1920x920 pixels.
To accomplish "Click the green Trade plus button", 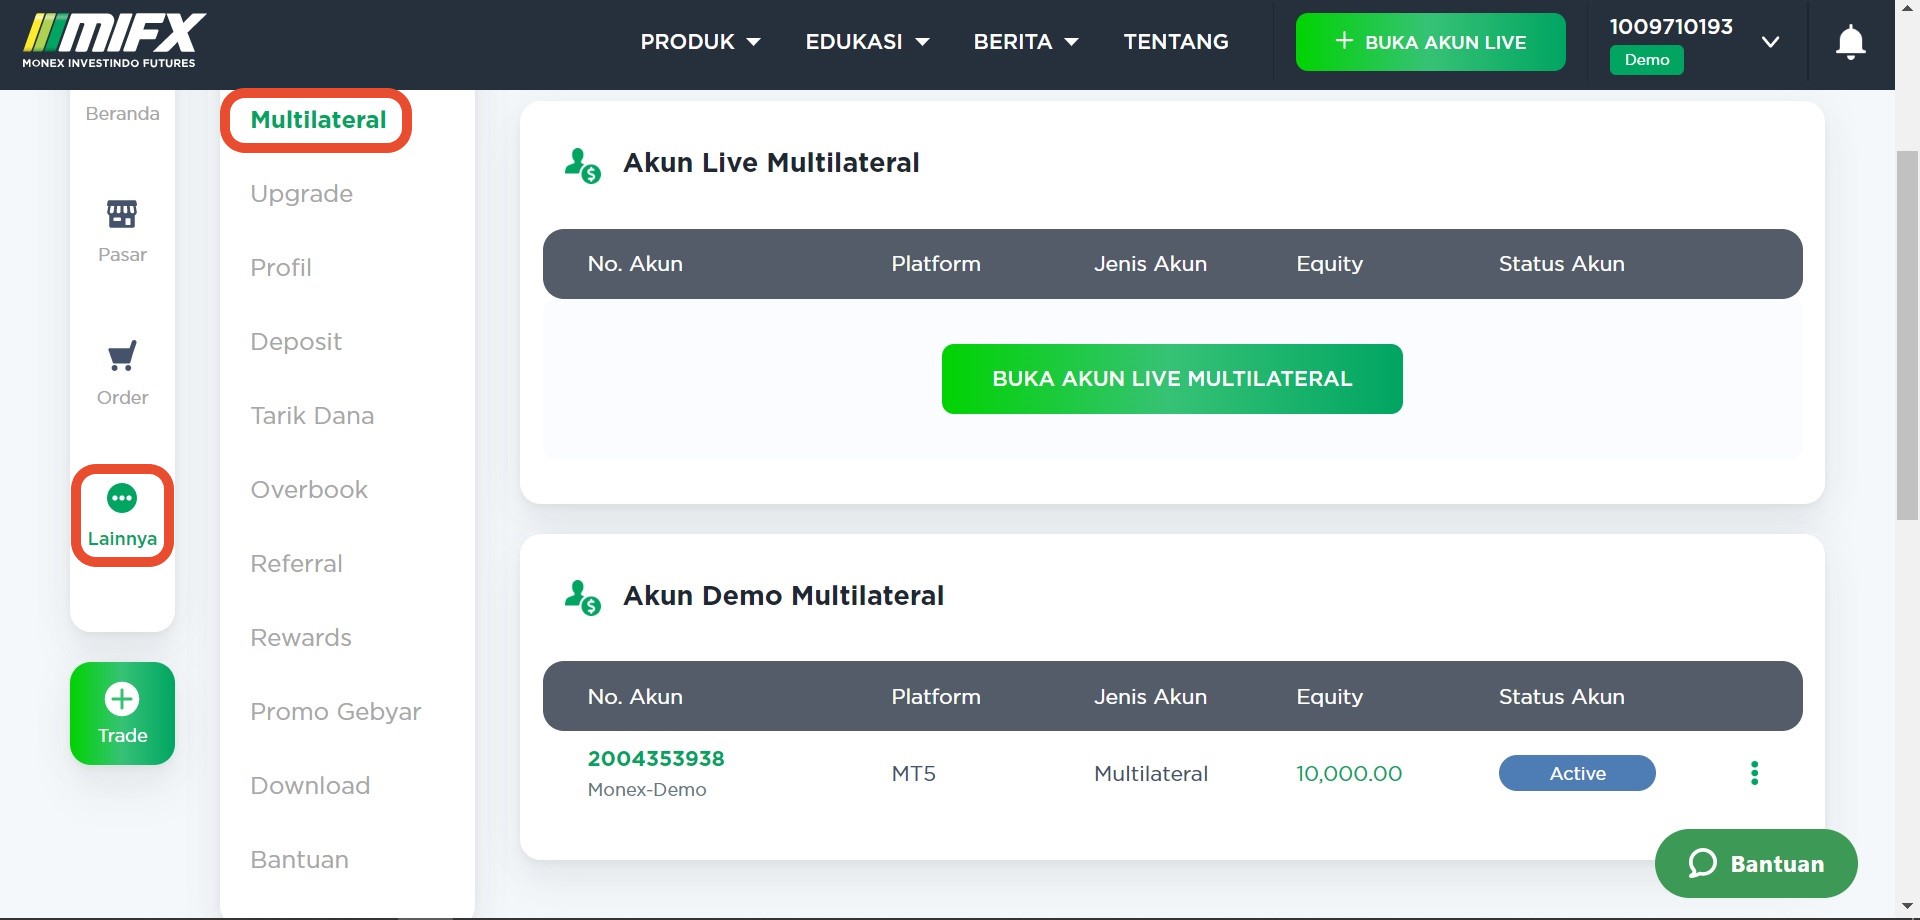I will 122,714.
